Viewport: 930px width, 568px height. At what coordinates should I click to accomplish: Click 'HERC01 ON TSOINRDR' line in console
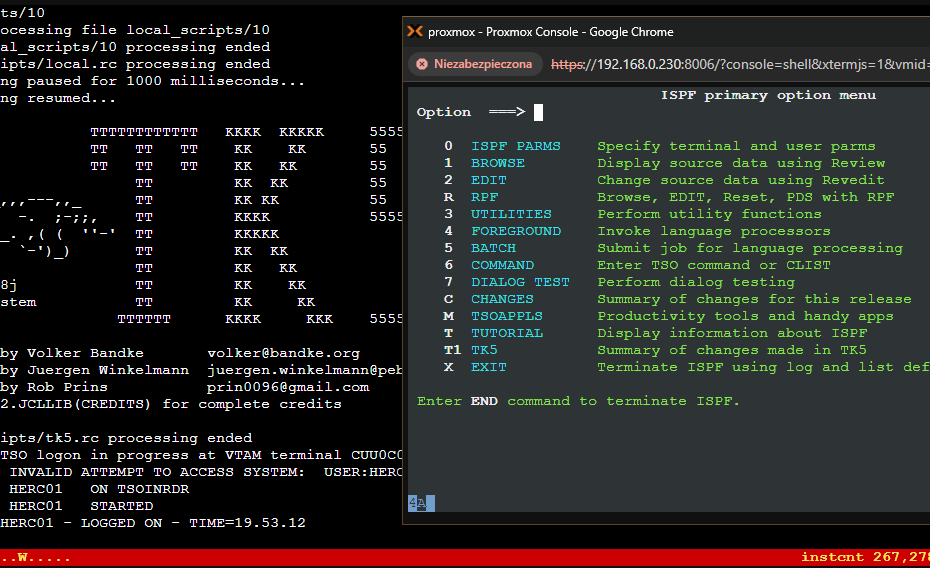coord(99,489)
